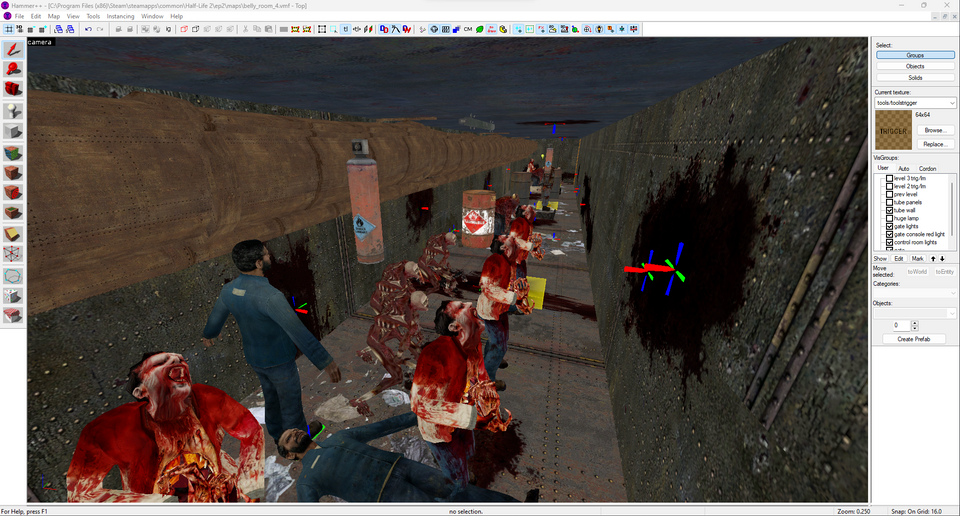Screen dimensions: 960x516
Task: Open the Toggle Texture Application tool
Action: click(13, 152)
